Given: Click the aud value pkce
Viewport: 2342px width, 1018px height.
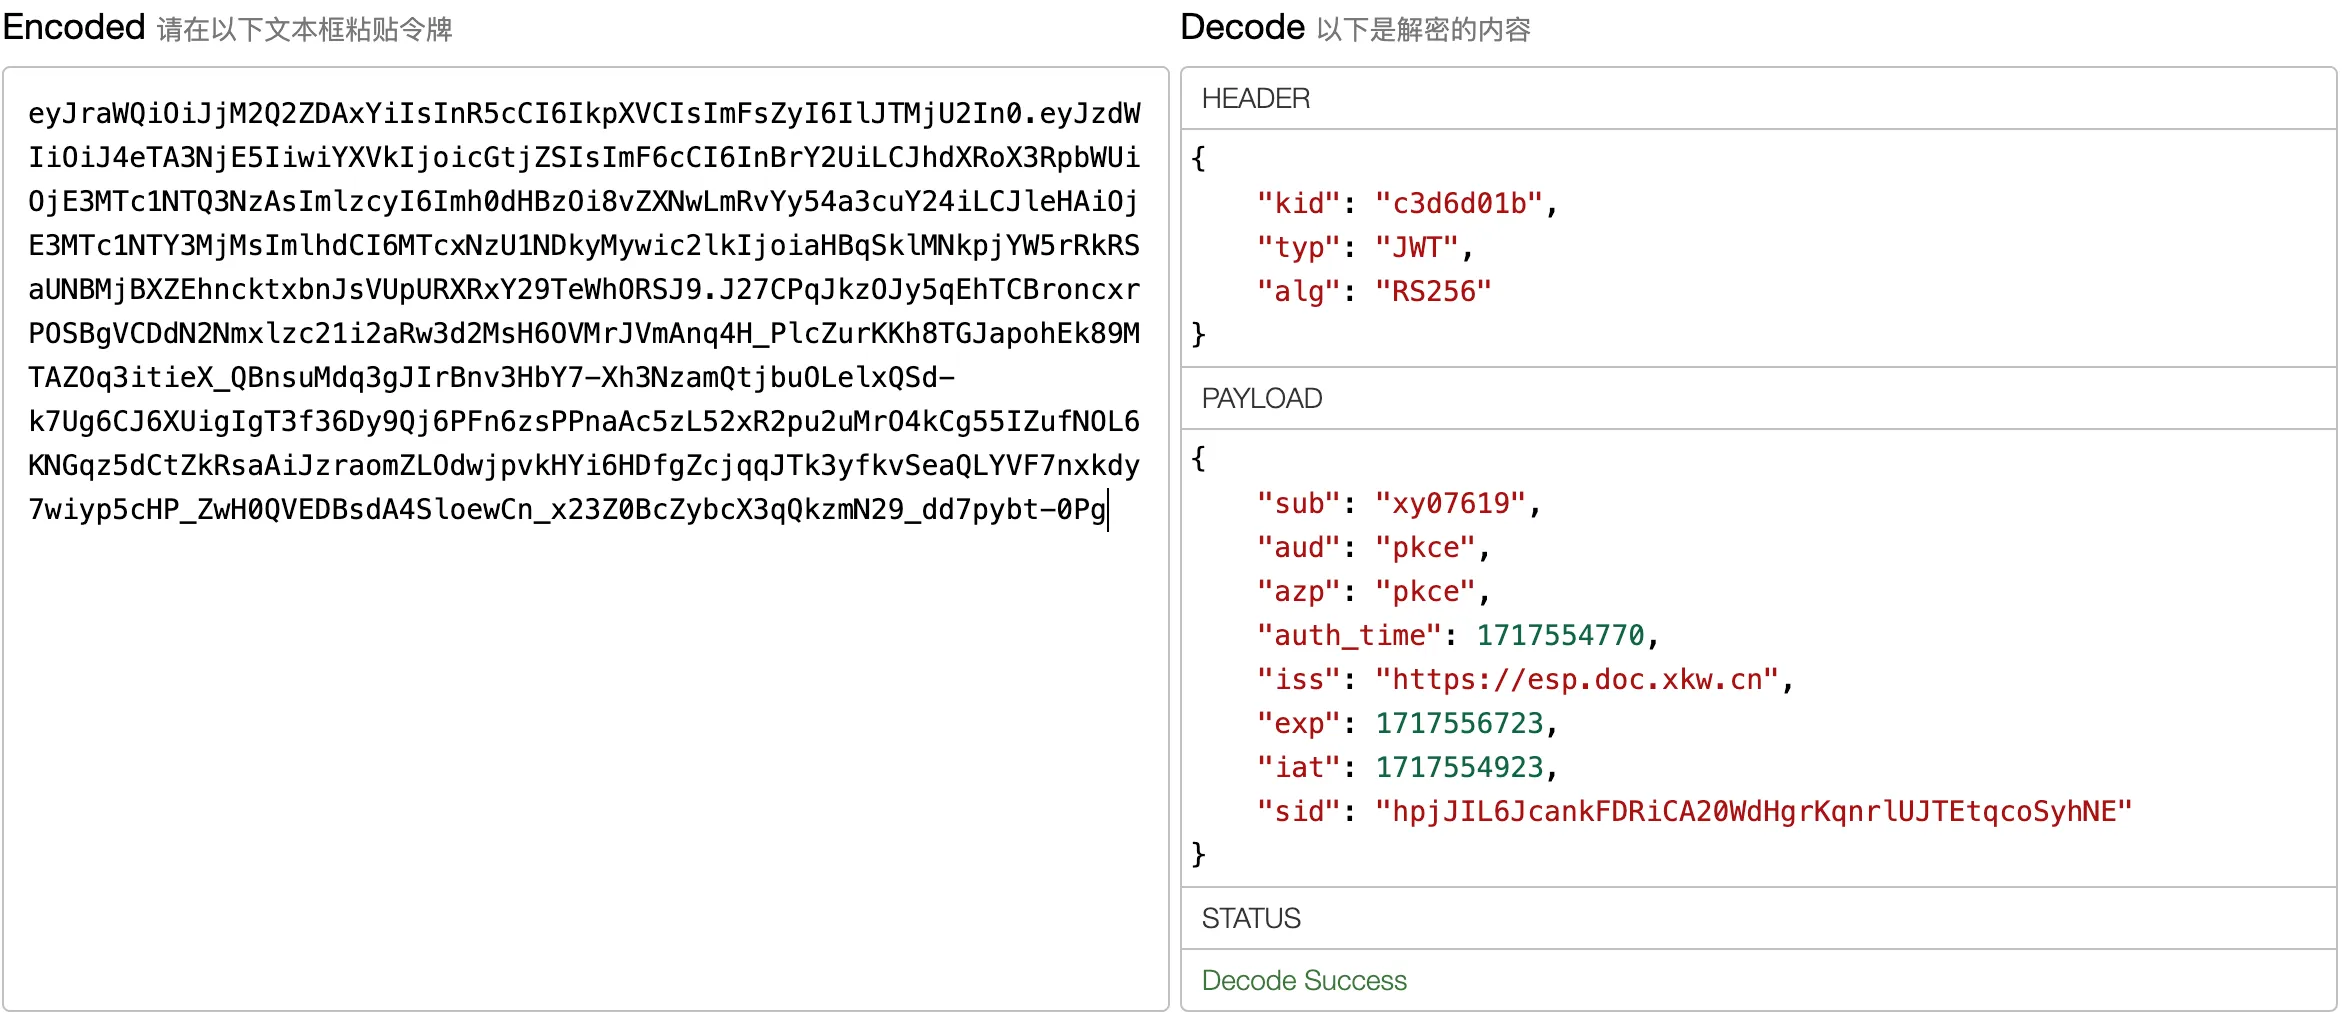Looking at the screenshot, I should [x=1424, y=548].
